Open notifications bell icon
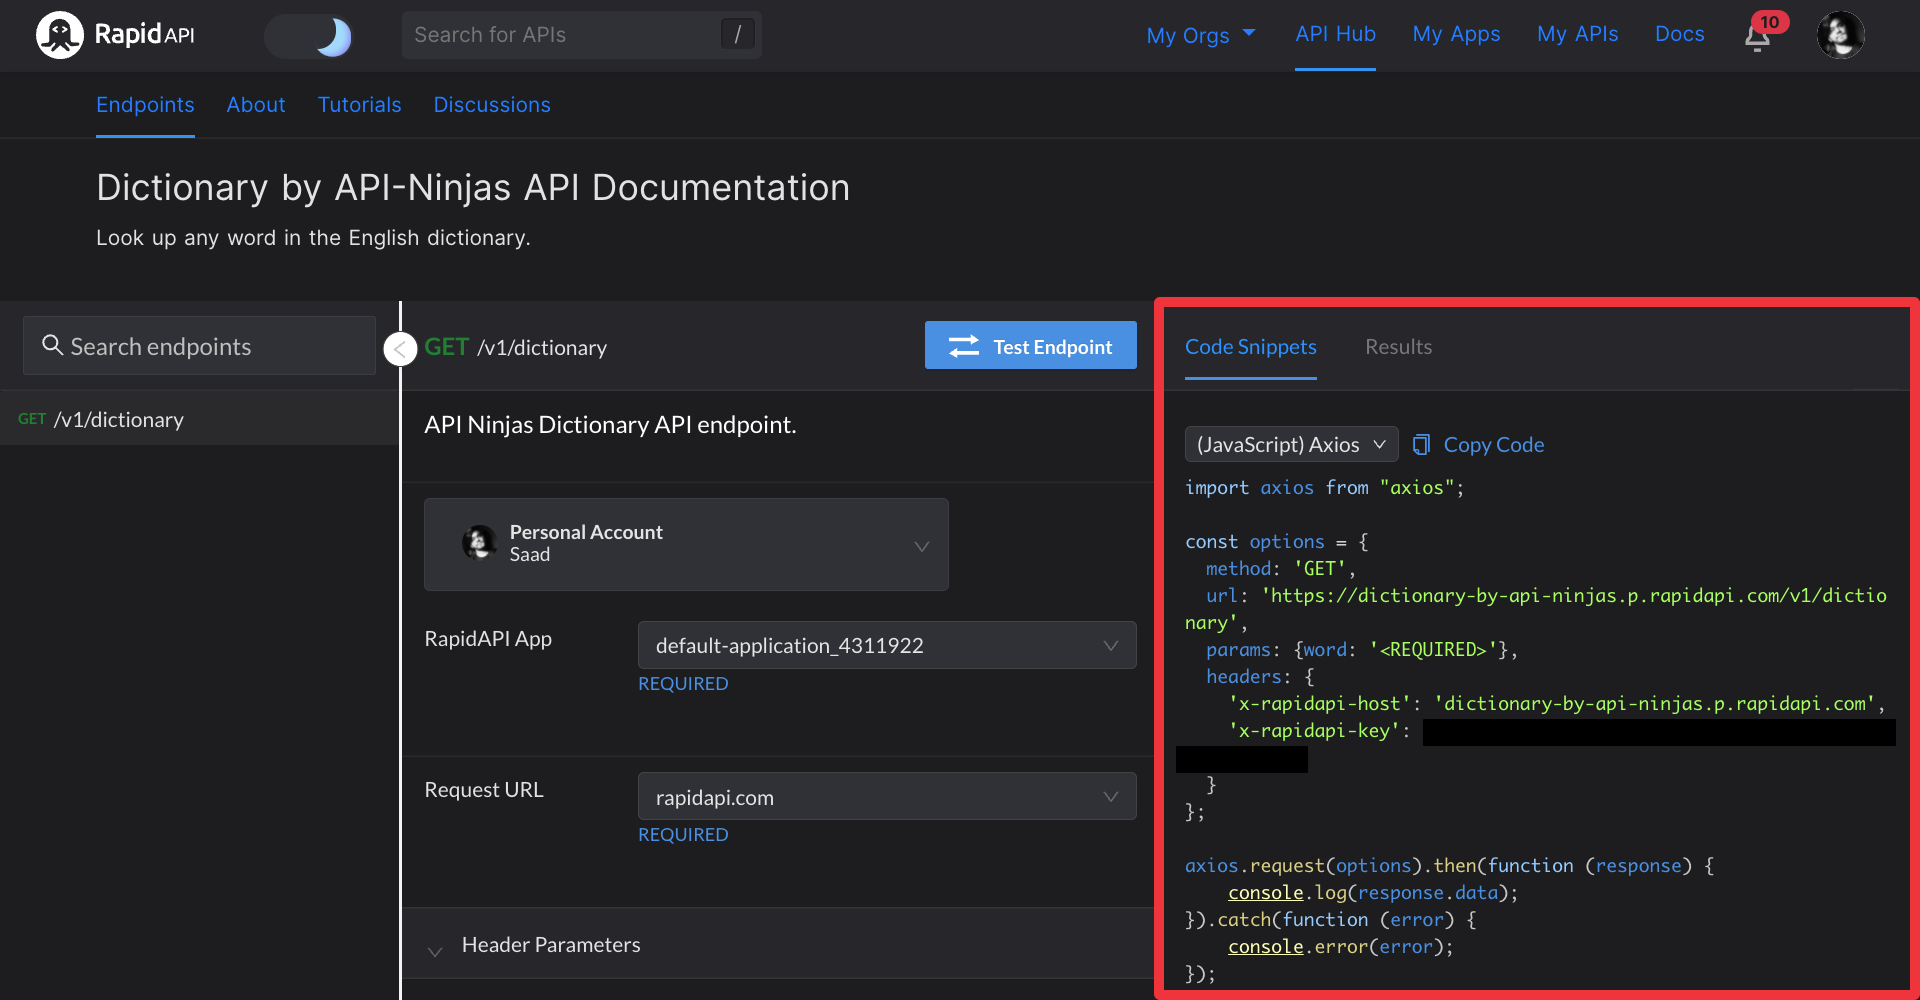 point(1758,38)
